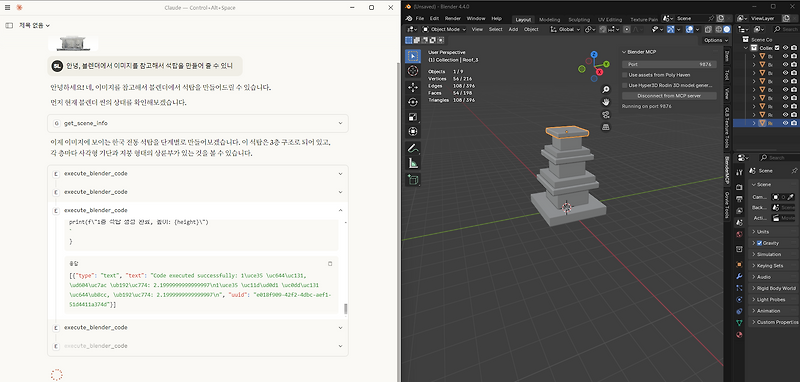Collapse the Blender MCP panel header

669,52
